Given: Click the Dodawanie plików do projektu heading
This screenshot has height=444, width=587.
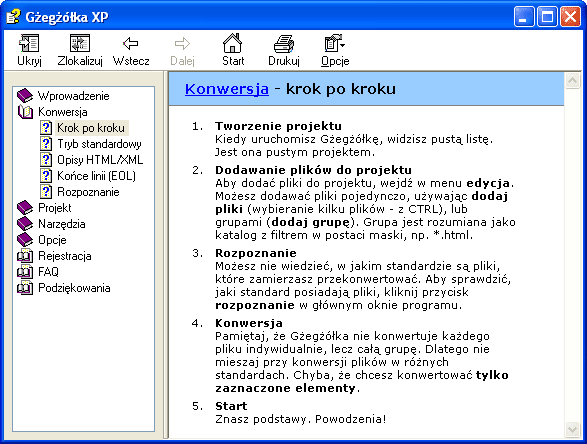Looking at the screenshot, I should point(313,170).
